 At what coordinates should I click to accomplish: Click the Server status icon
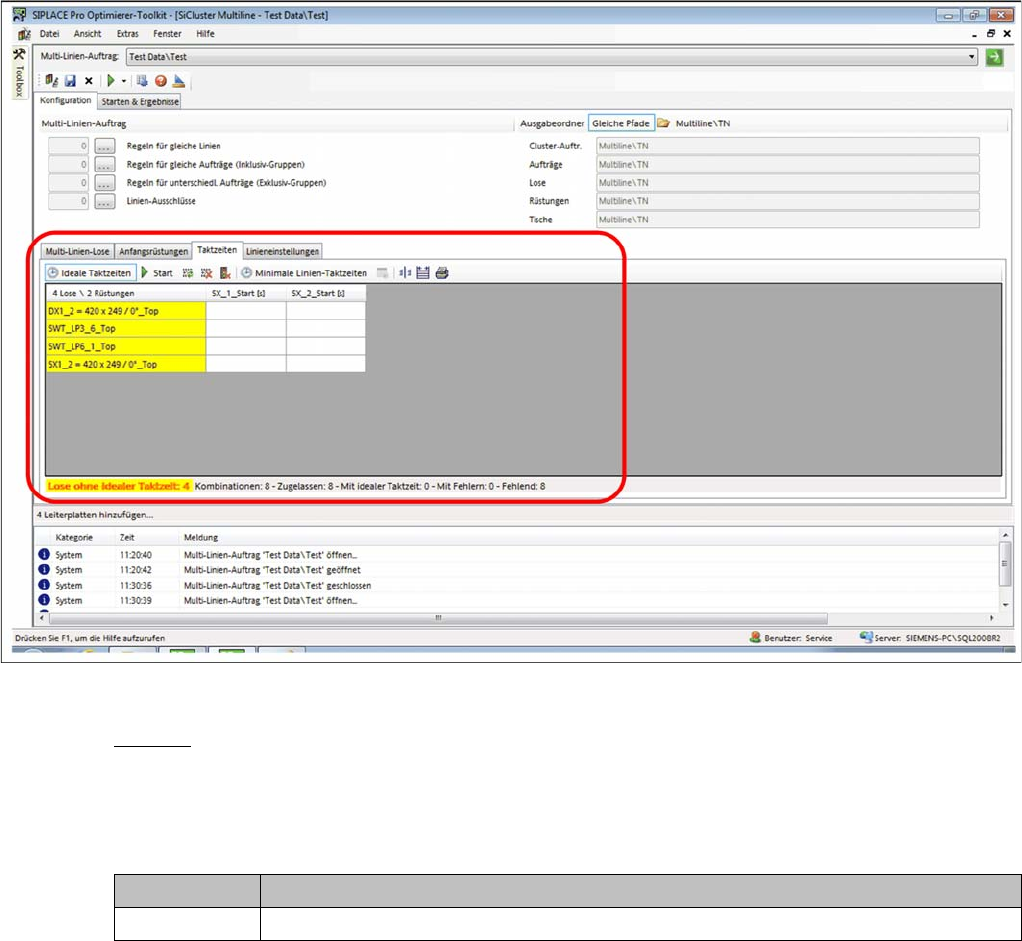click(866, 637)
